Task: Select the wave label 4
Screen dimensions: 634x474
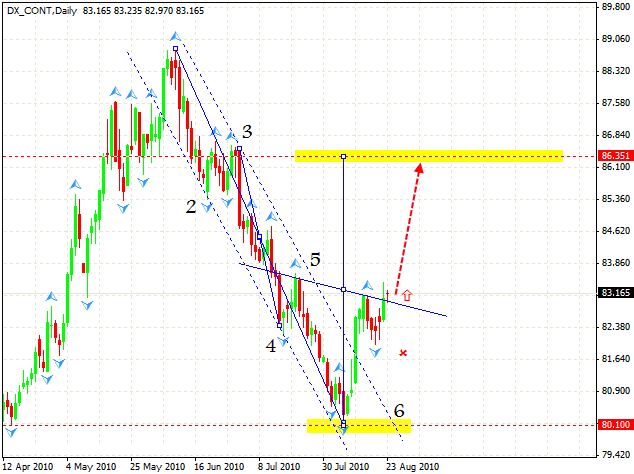Action: tap(271, 346)
